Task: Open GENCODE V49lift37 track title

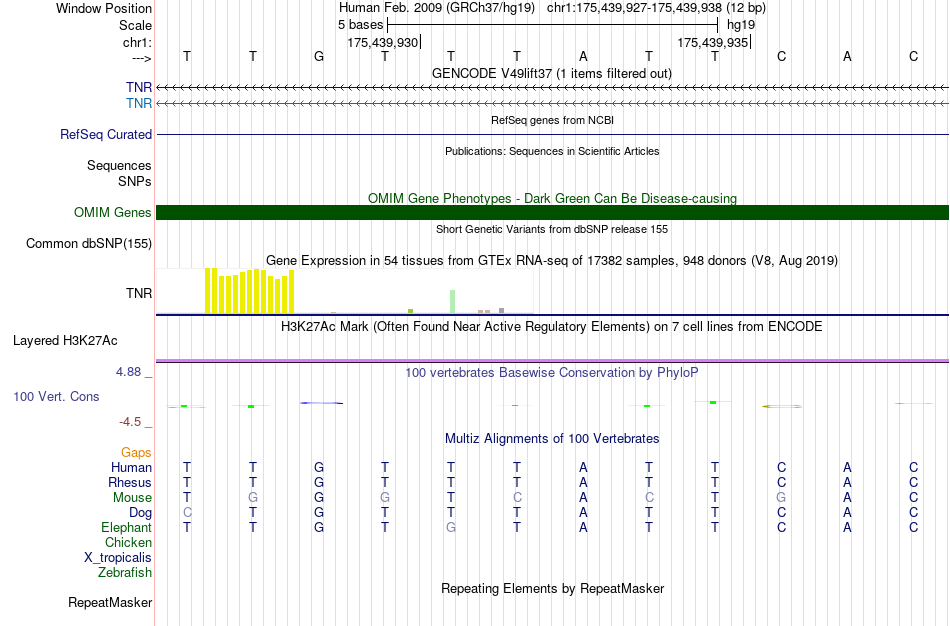Action: pyautogui.click(x=552, y=73)
